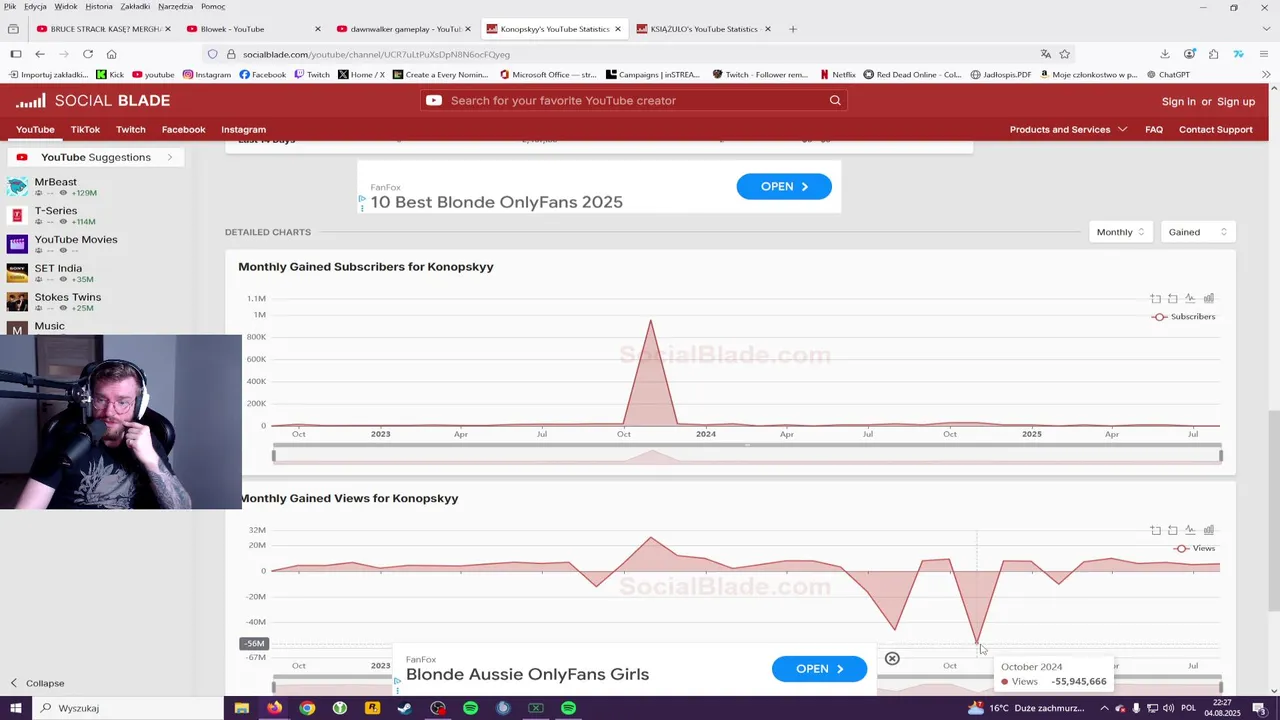Image resolution: width=1280 pixels, height=720 pixels.
Task: Open Contact Support link
Action: [x=1216, y=129]
